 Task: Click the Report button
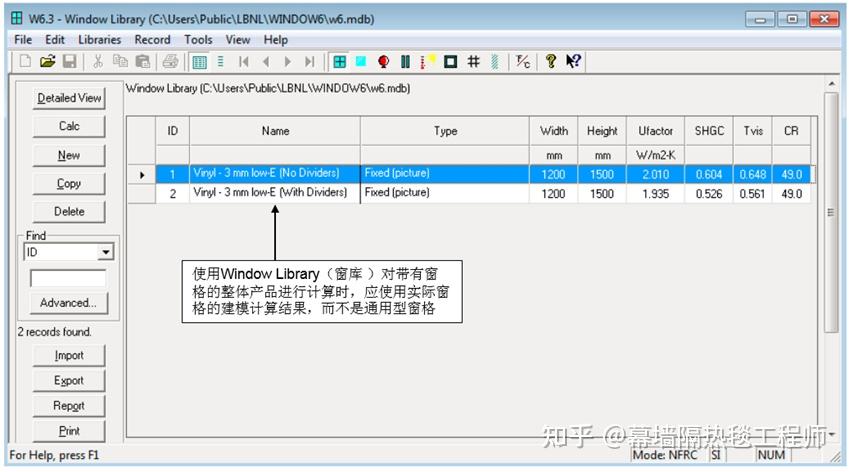pyautogui.click(x=69, y=406)
